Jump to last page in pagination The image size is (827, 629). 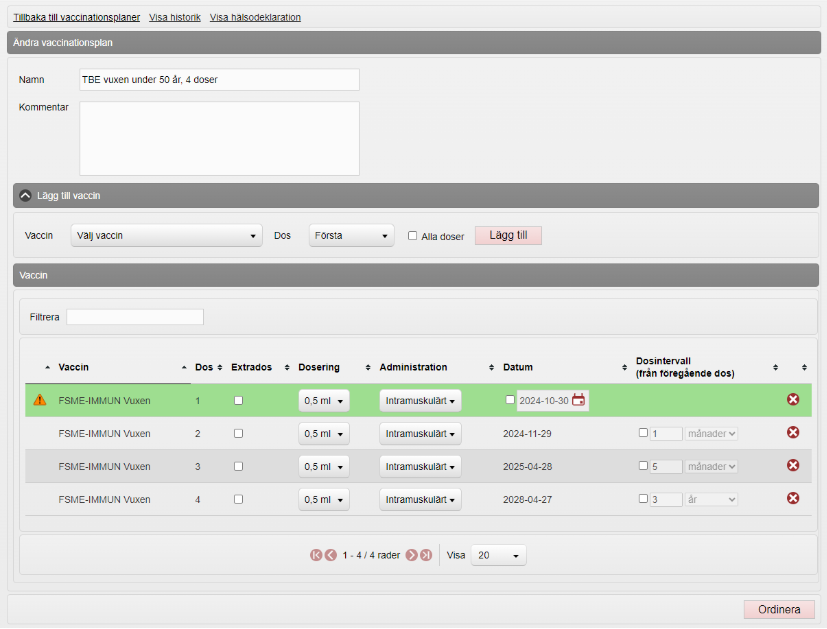(426, 555)
